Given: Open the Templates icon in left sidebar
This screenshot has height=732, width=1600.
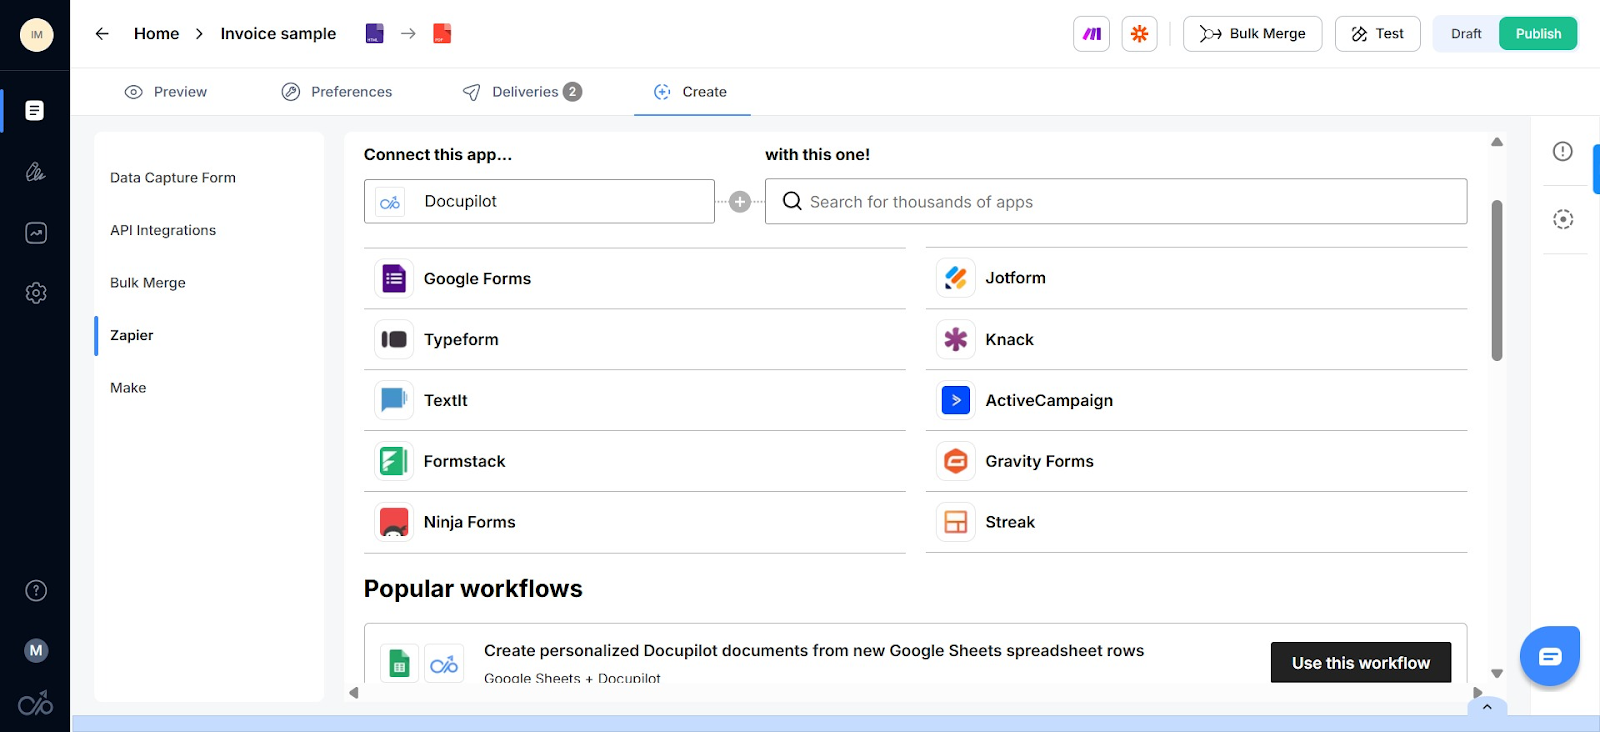Looking at the screenshot, I should click(35, 111).
